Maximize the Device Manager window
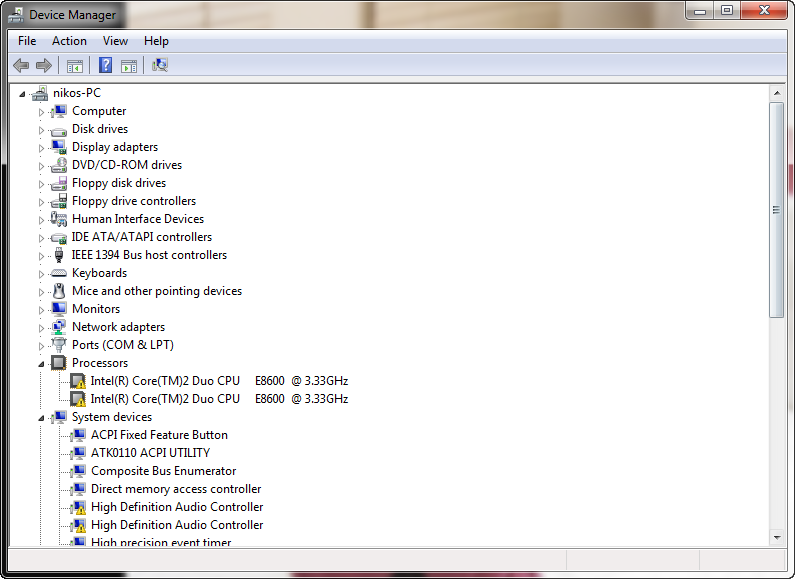 coord(727,11)
